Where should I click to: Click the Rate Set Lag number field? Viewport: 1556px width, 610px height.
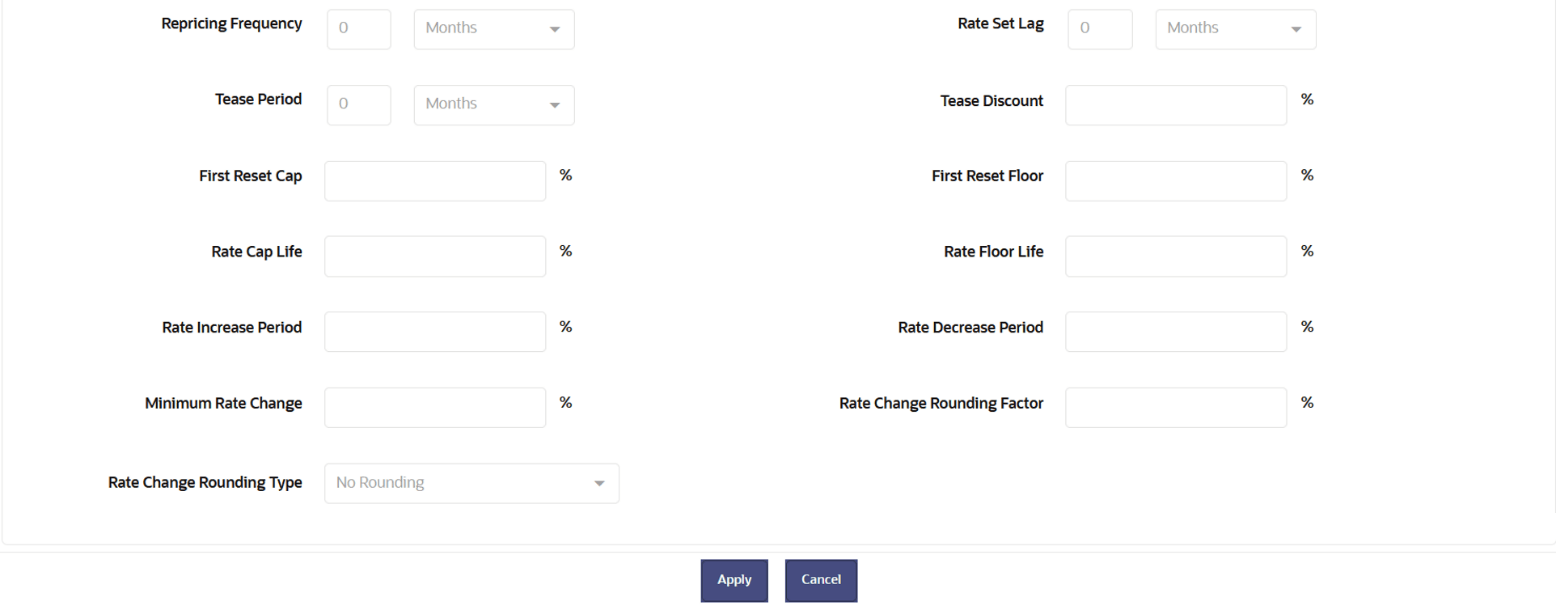(x=1099, y=29)
